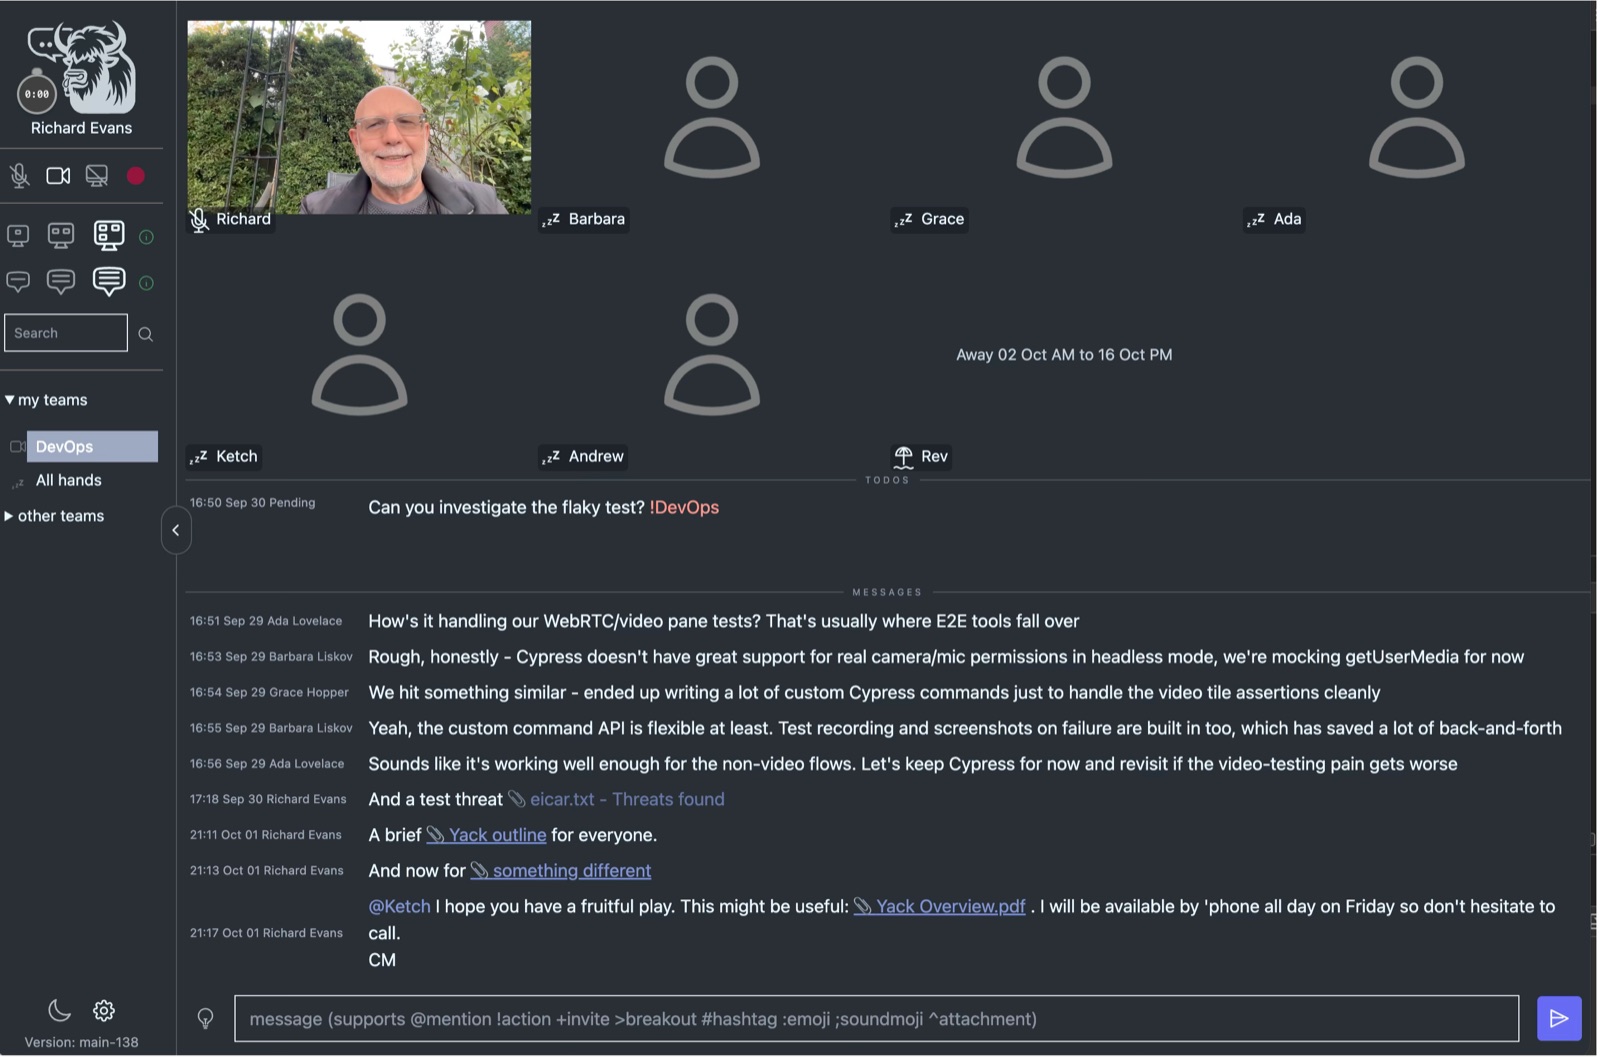Select the largest chat message layout icon

109,281
